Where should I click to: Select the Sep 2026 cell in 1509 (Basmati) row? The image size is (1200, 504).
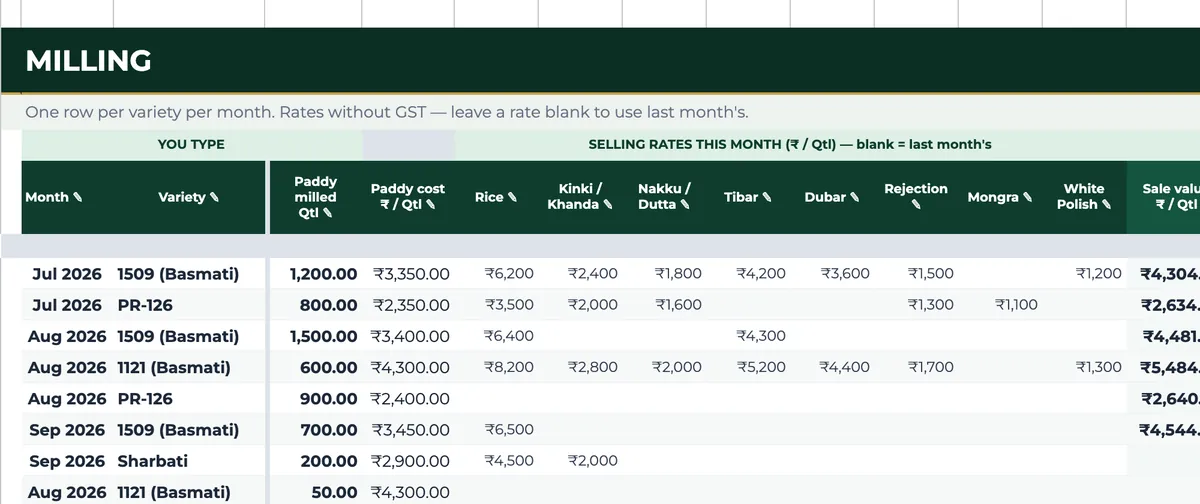click(x=67, y=430)
